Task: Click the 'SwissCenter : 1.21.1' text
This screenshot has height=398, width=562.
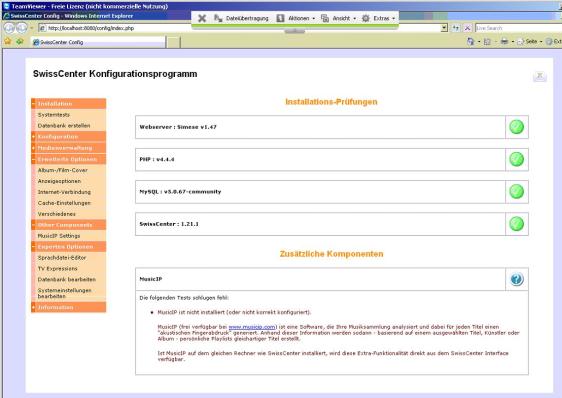Action: click(169, 224)
